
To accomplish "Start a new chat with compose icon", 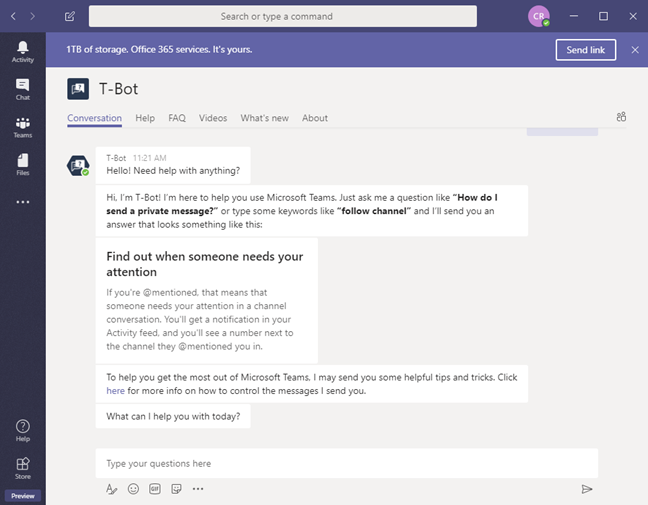I will tap(70, 16).
